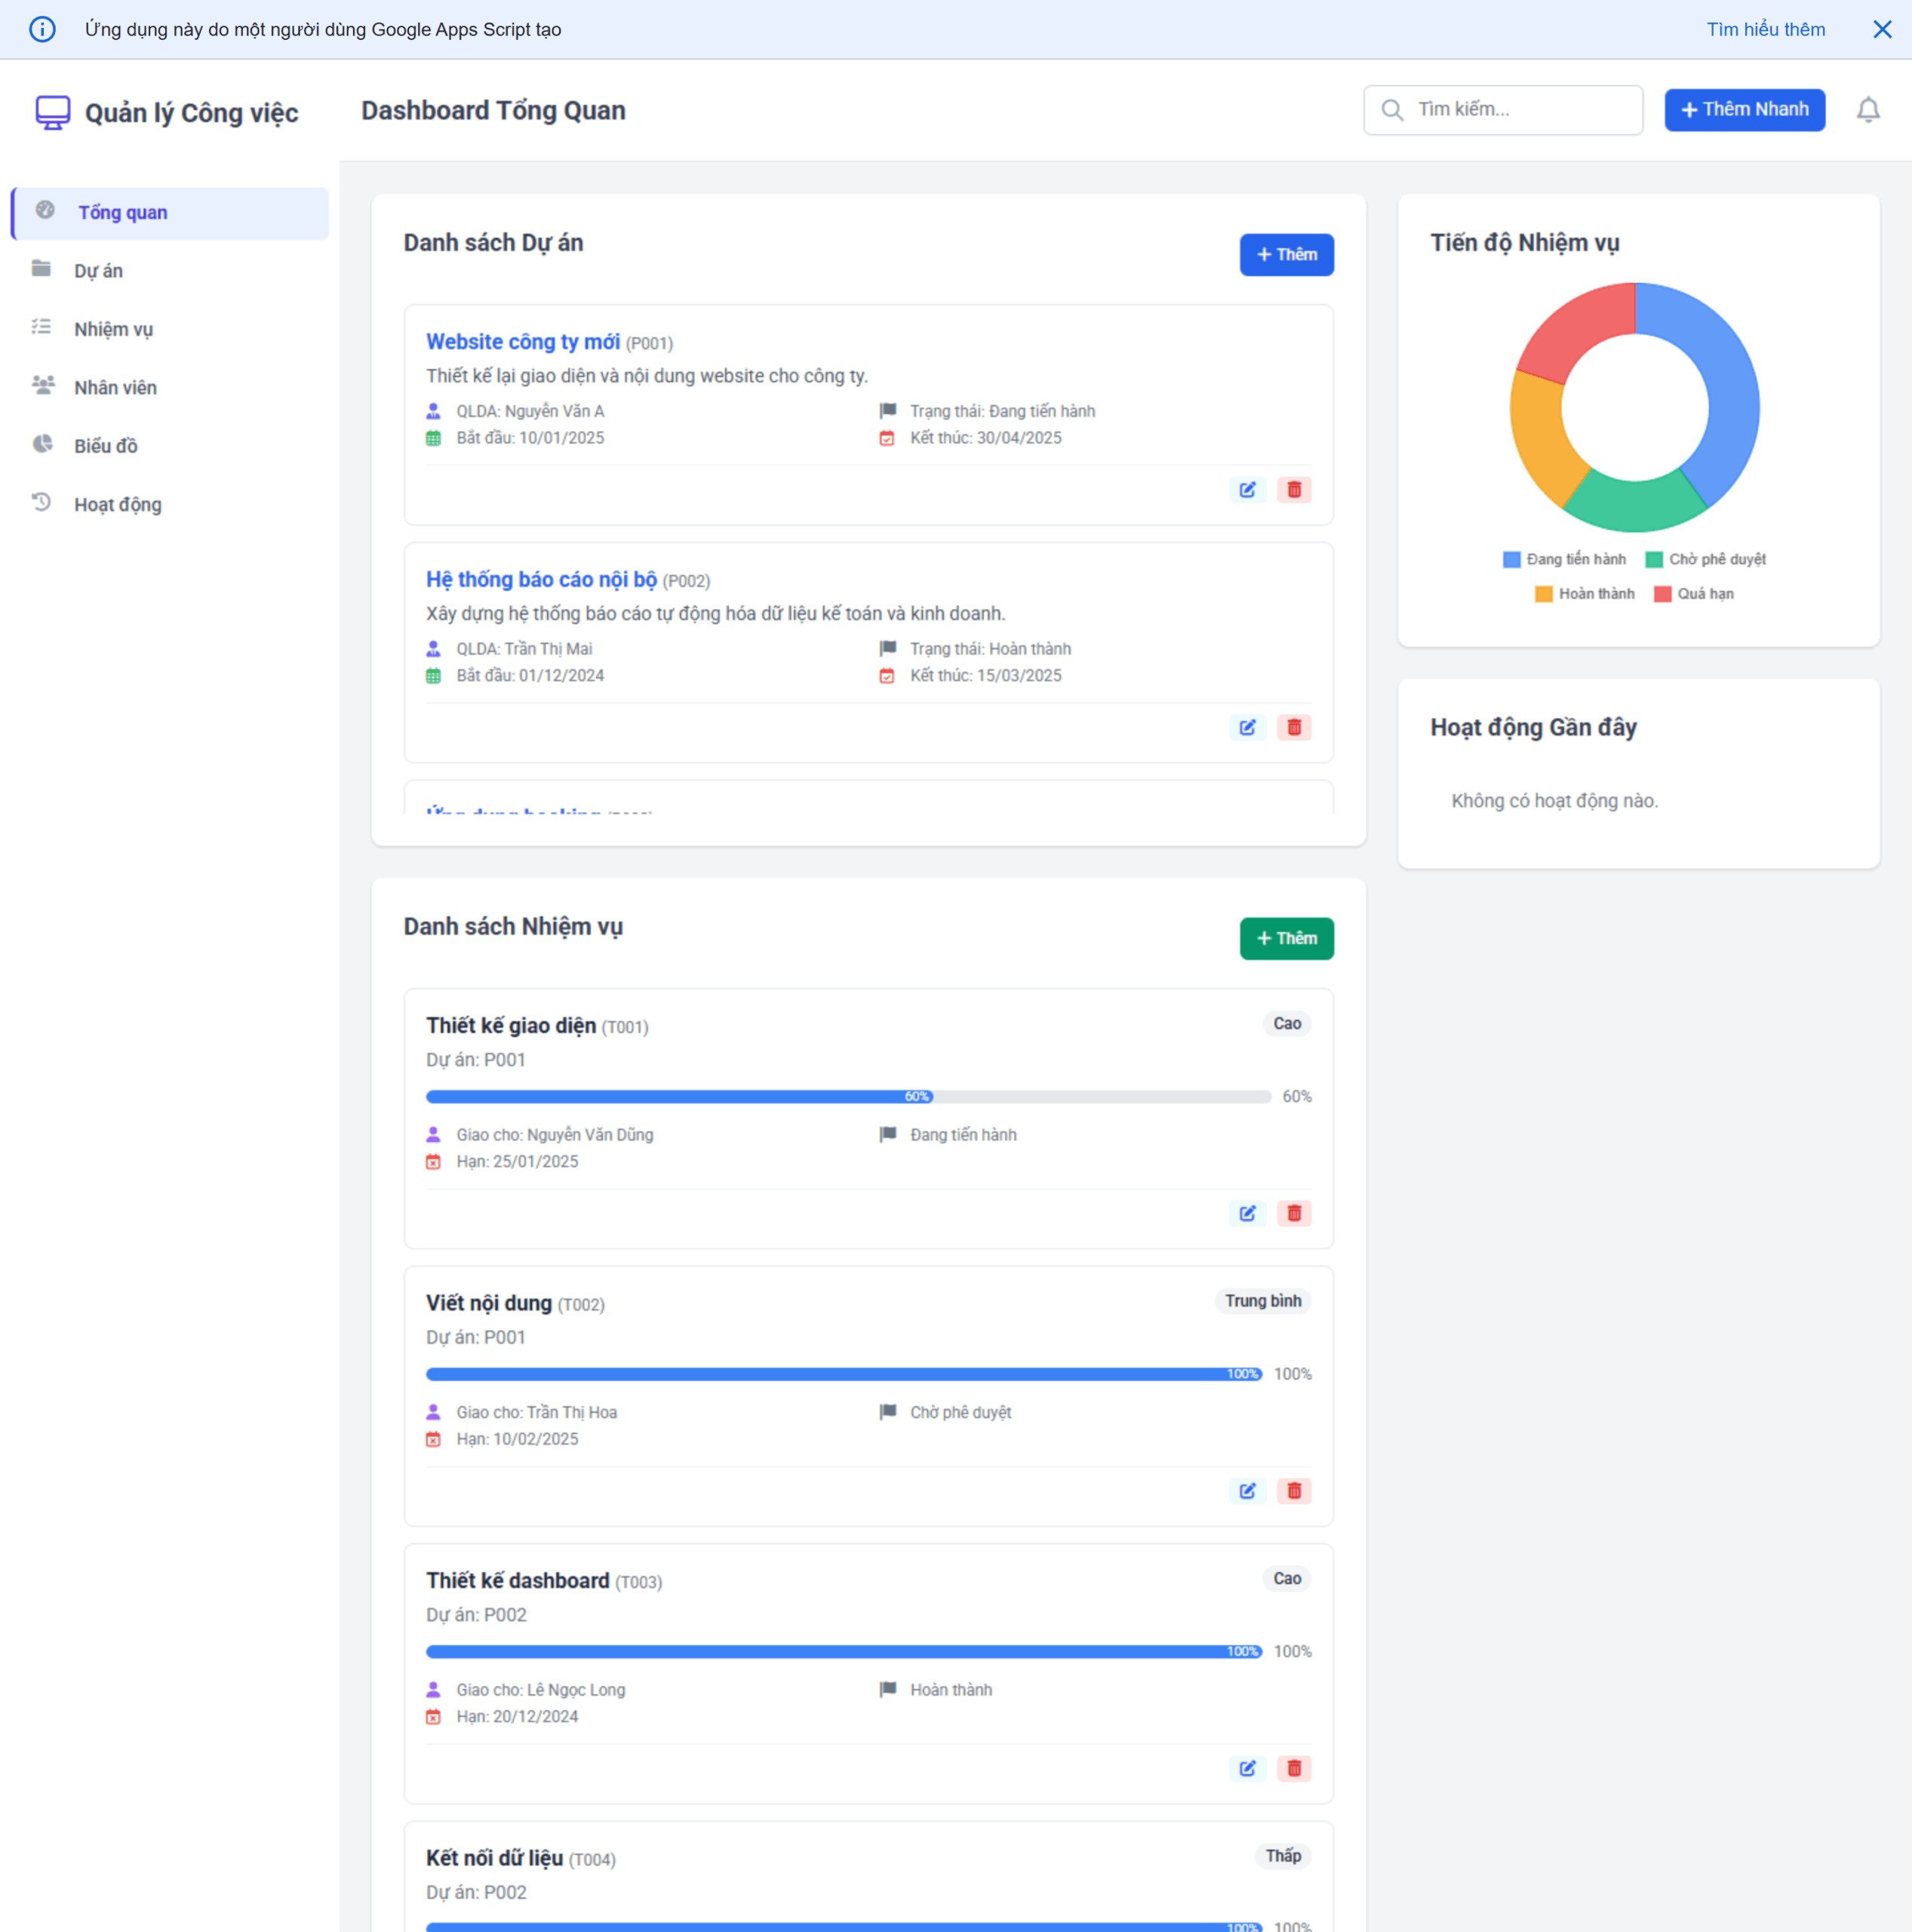Click the notification bell icon

click(1868, 110)
